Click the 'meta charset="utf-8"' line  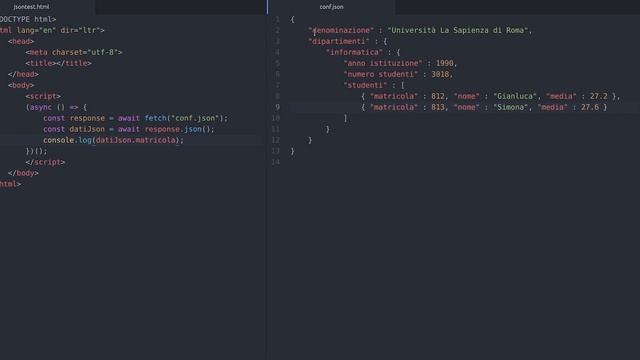(74, 52)
